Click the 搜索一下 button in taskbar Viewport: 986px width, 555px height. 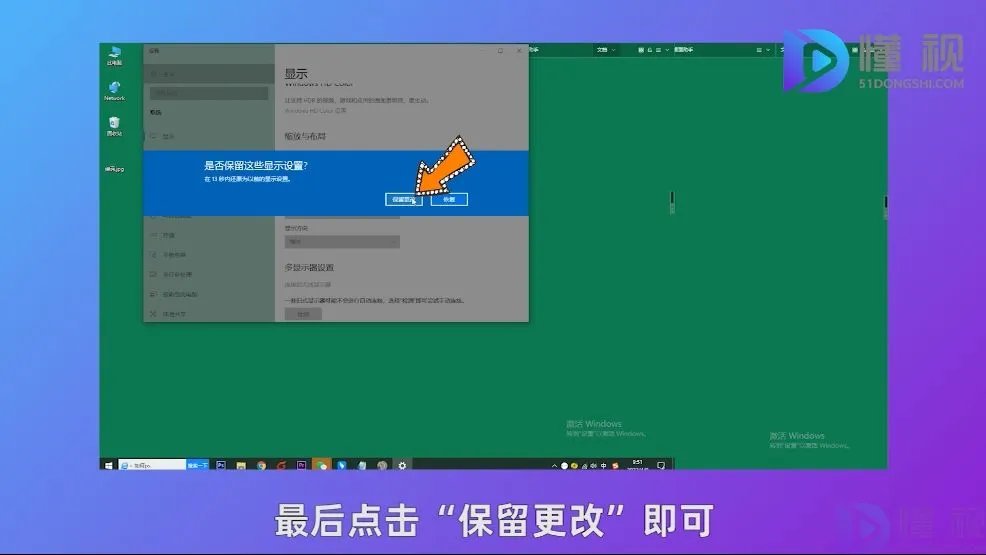[x=197, y=465]
